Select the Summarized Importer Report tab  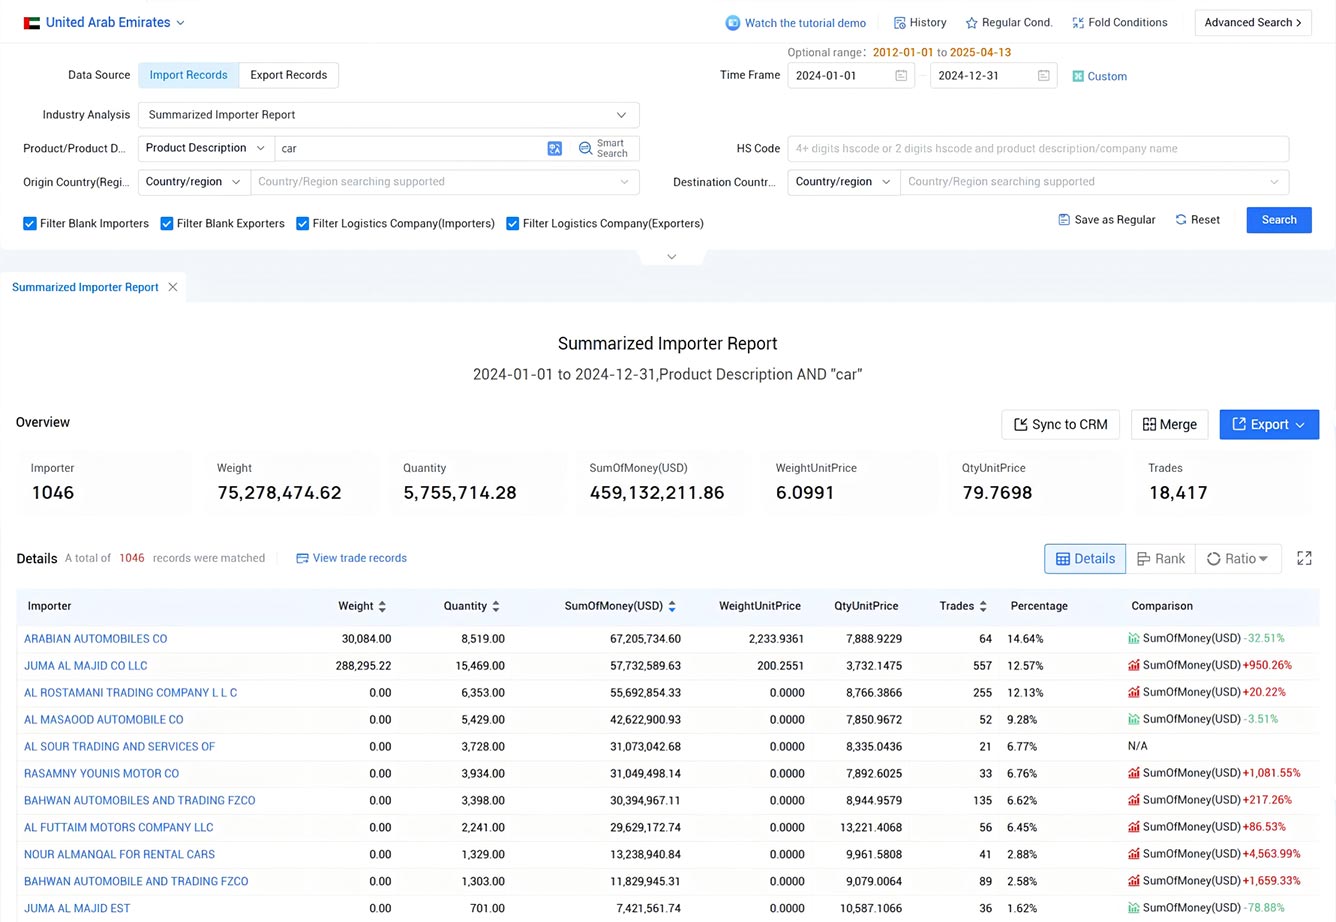[x=85, y=287]
